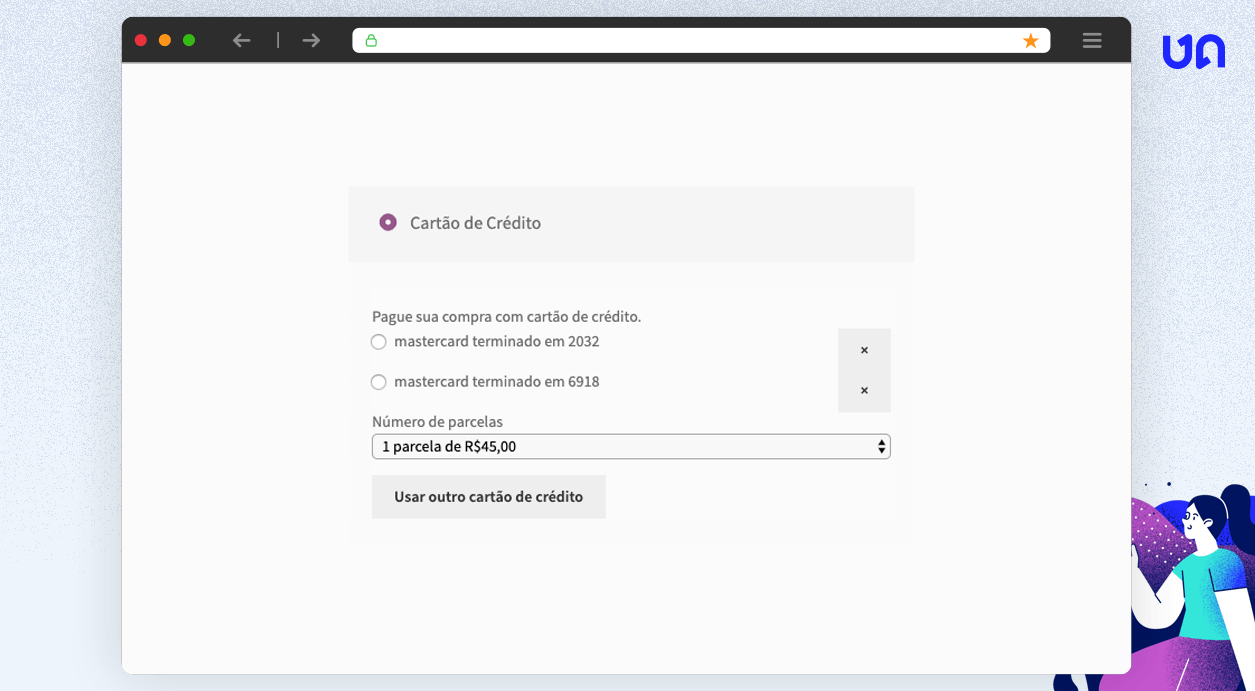Screen dimensions: 1255x691
Task: Click the browser forward arrow
Action: point(311,40)
